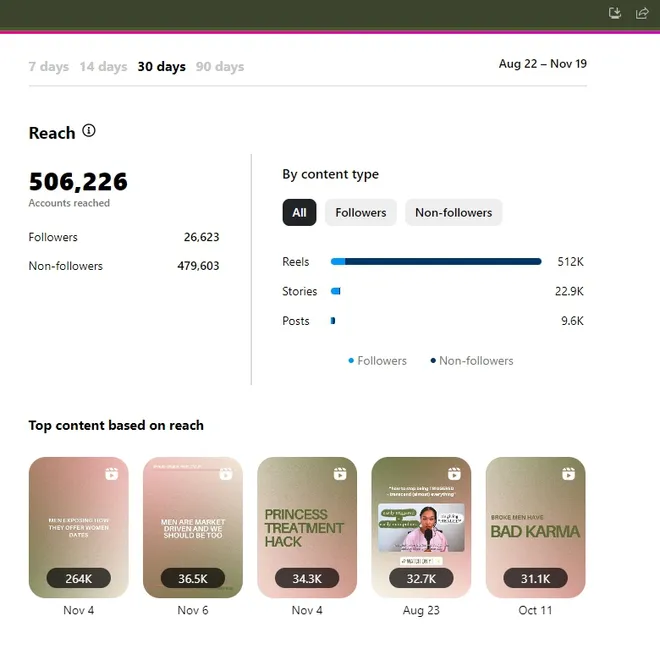
Task: Click the 31.1K reach badge
Action: [x=535, y=578]
